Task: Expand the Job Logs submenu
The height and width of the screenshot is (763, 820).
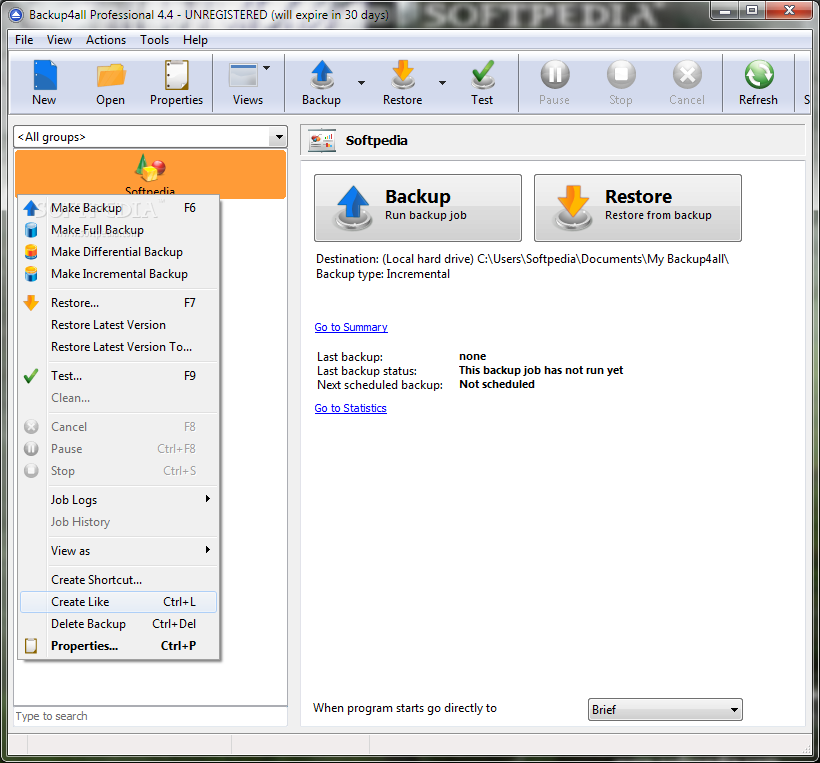Action: click(119, 500)
